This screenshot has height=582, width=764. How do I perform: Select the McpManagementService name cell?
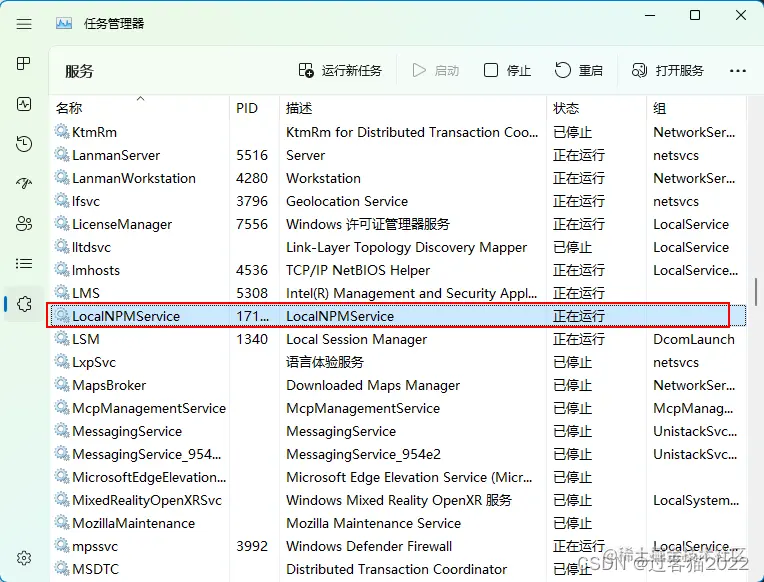point(149,408)
